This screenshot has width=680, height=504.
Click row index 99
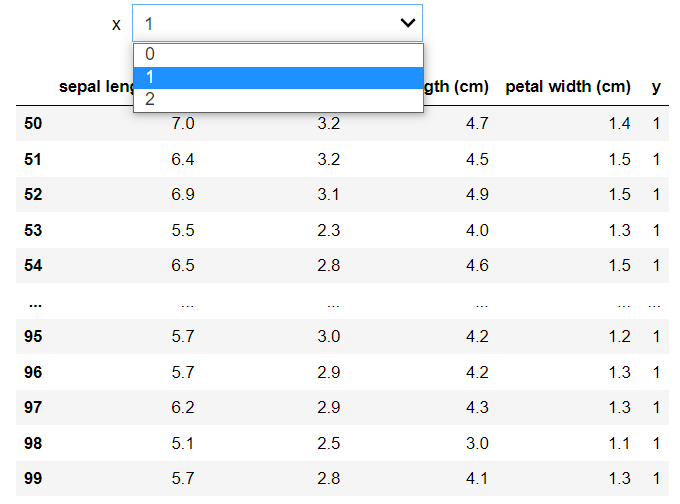point(33,478)
